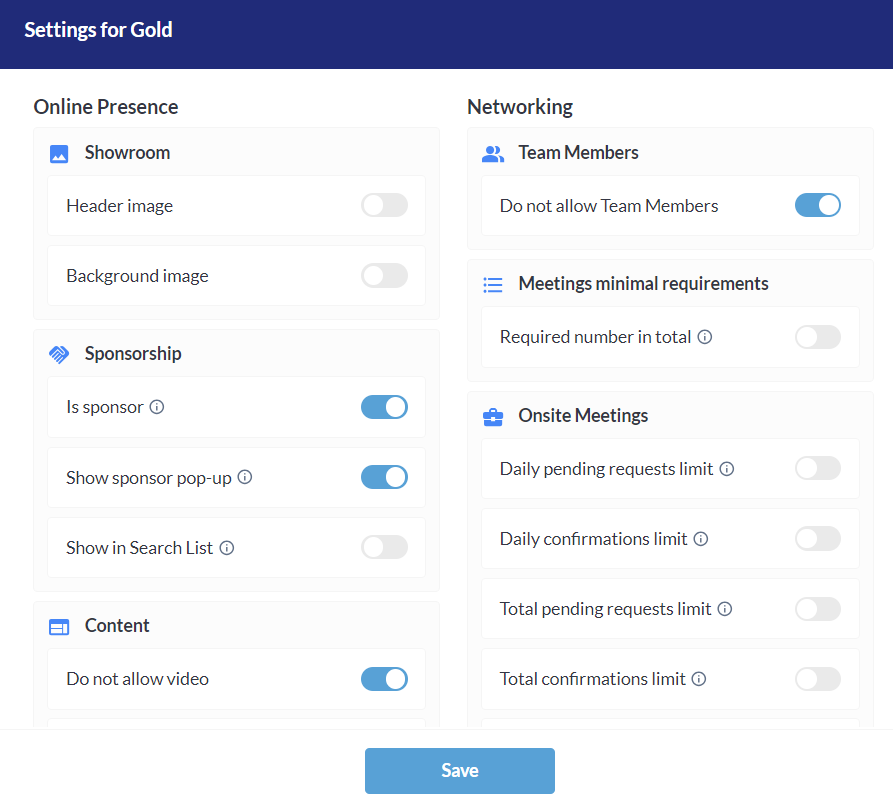
Task: Click info icon for Daily pending requests limit
Action: click(727, 468)
